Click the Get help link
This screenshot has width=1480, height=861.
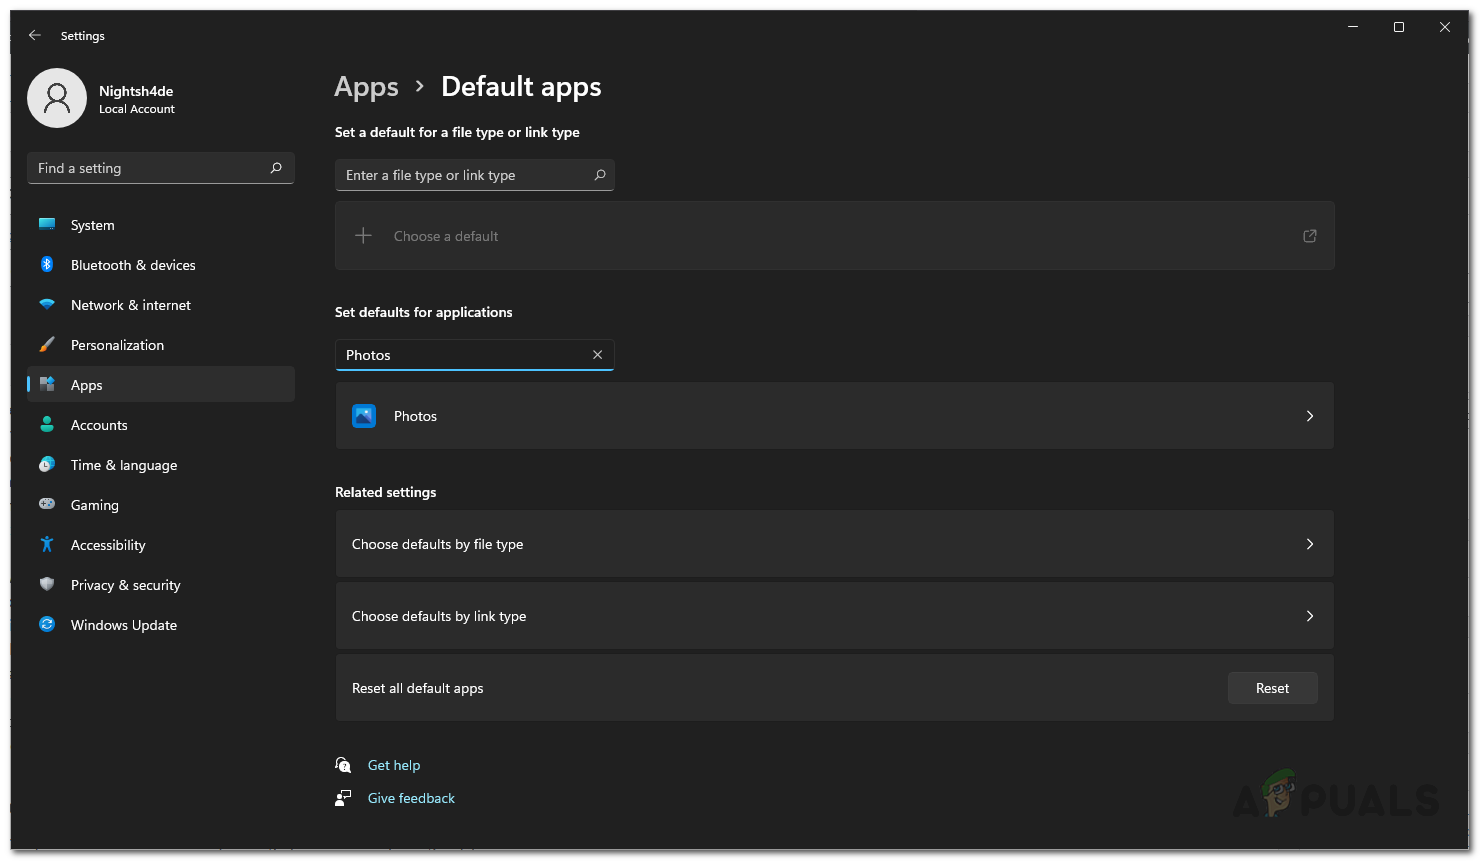pyautogui.click(x=394, y=765)
